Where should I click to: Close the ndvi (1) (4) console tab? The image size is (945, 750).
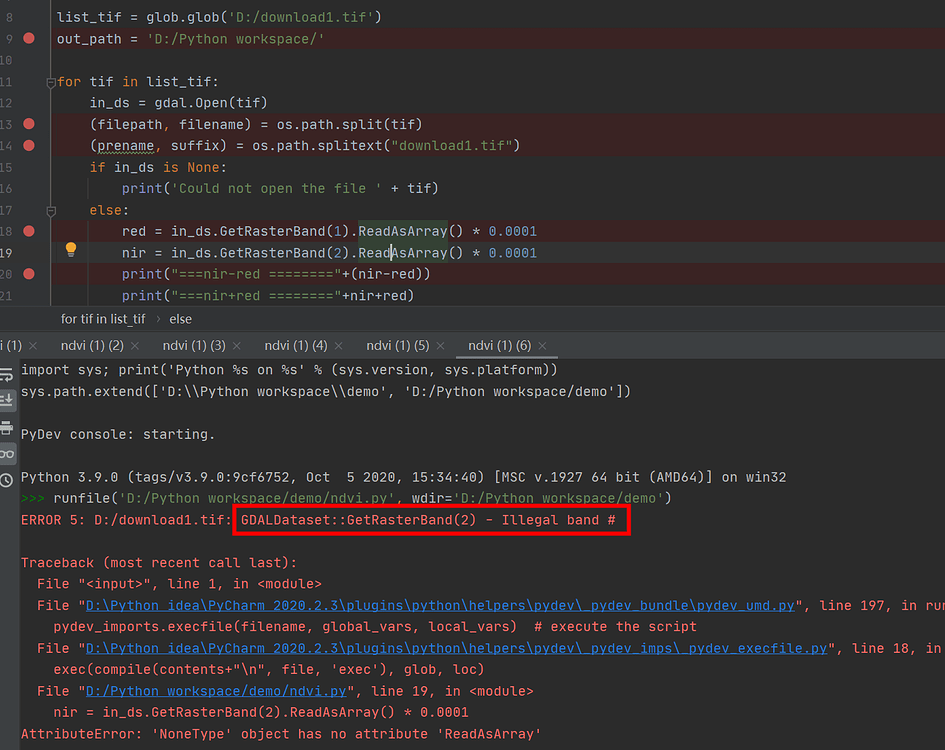(339, 346)
